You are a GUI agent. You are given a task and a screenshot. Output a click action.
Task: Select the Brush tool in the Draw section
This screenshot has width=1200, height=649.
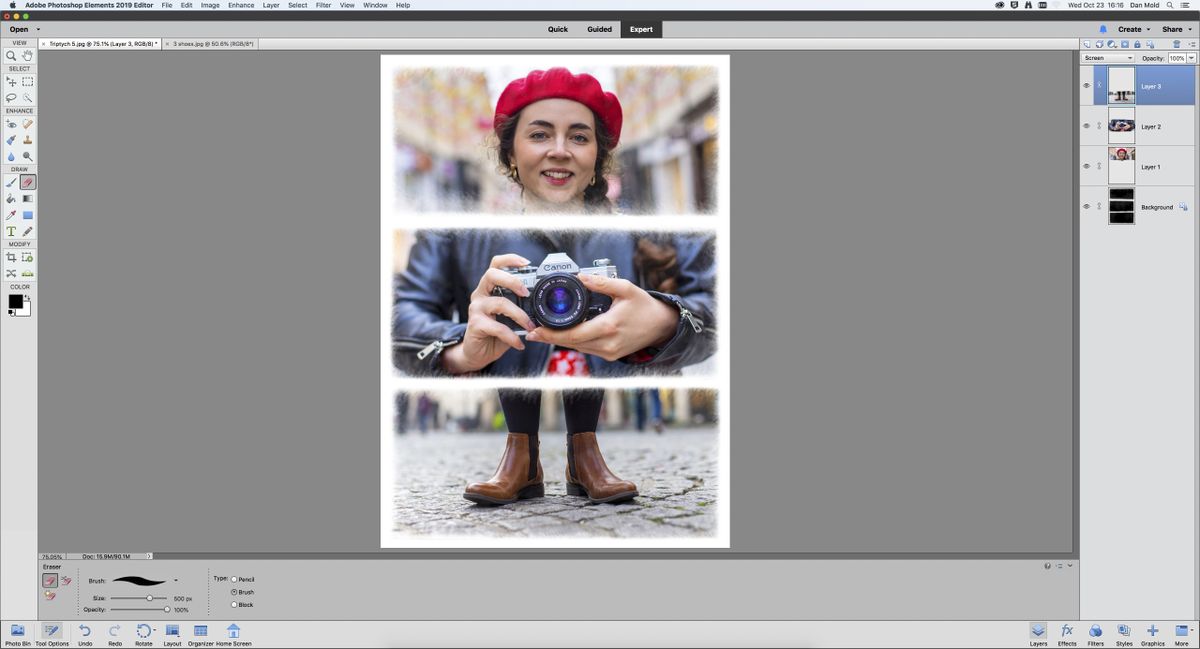coord(11,182)
